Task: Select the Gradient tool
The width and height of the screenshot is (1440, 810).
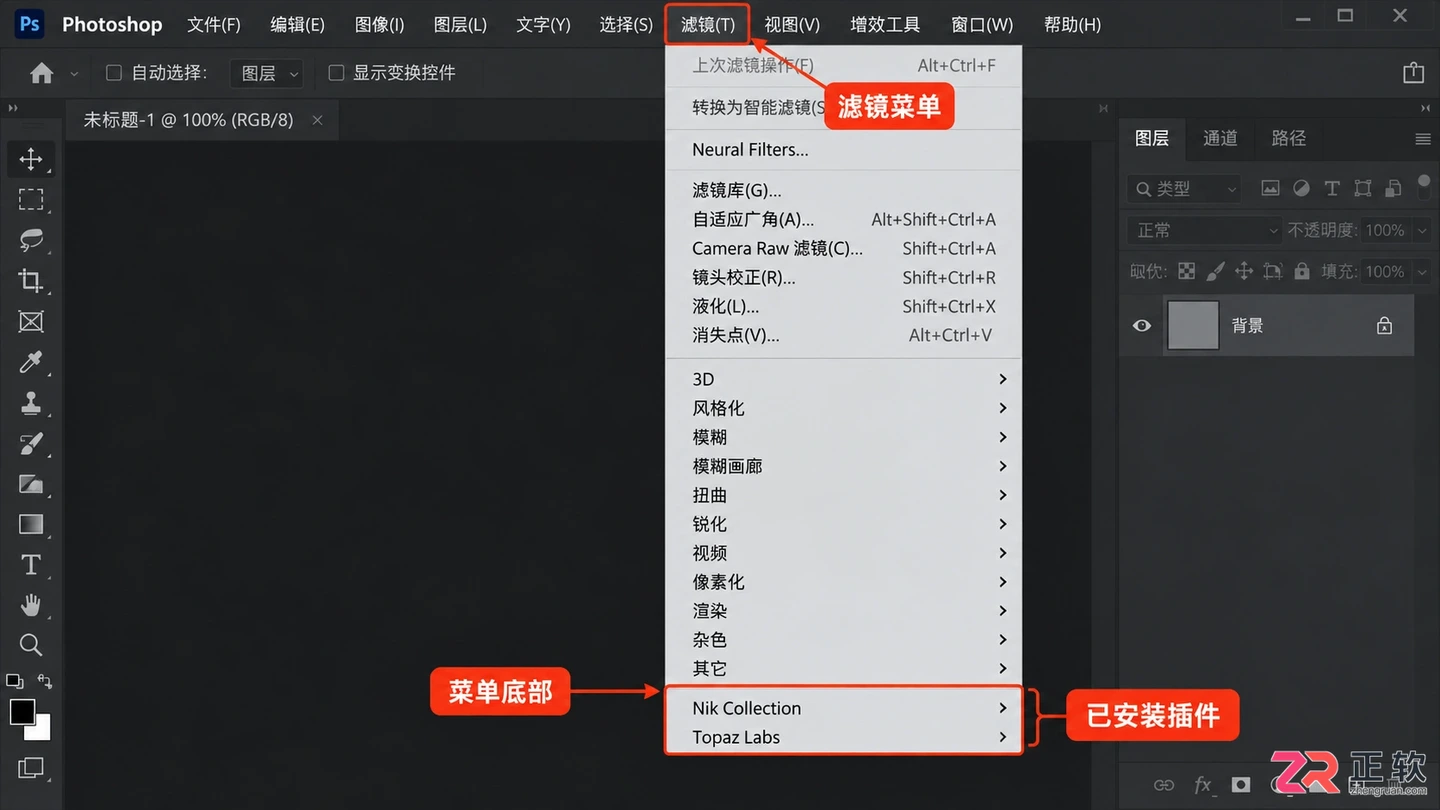Action: point(31,524)
